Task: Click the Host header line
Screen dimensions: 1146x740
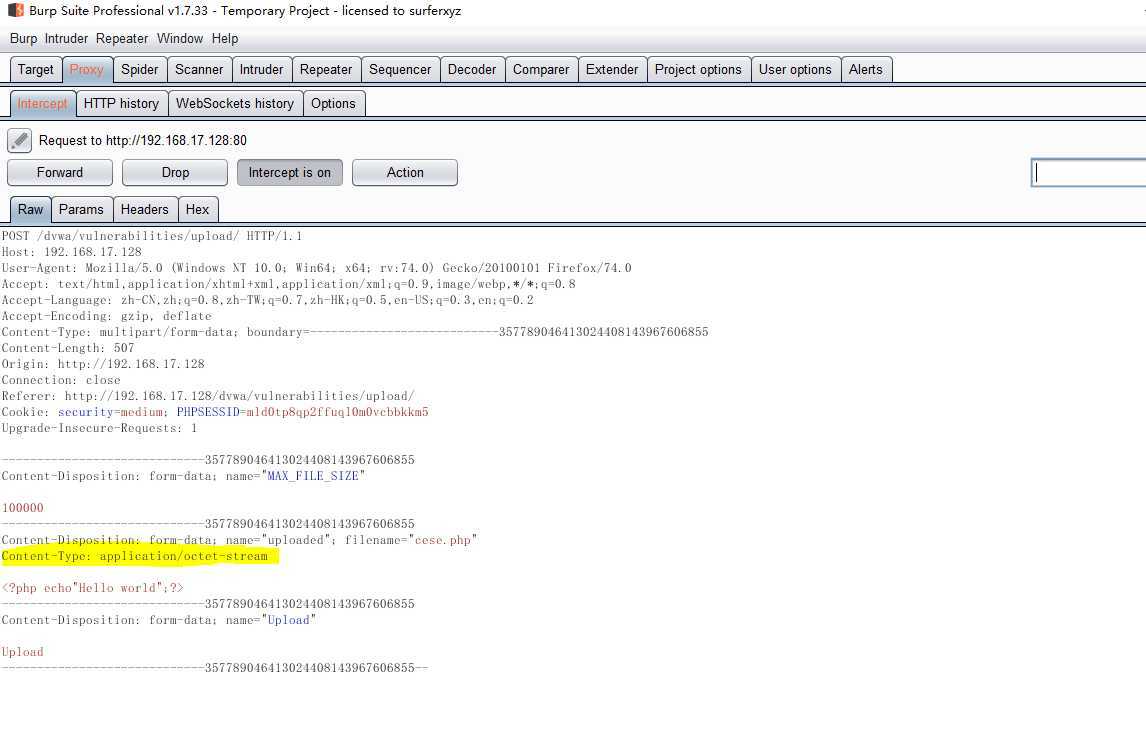Action: (72, 252)
